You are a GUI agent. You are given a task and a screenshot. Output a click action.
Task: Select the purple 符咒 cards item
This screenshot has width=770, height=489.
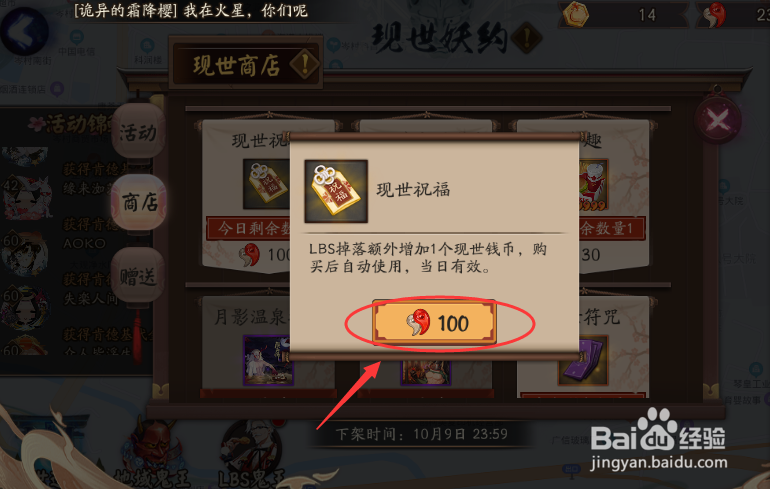click(584, 360)
